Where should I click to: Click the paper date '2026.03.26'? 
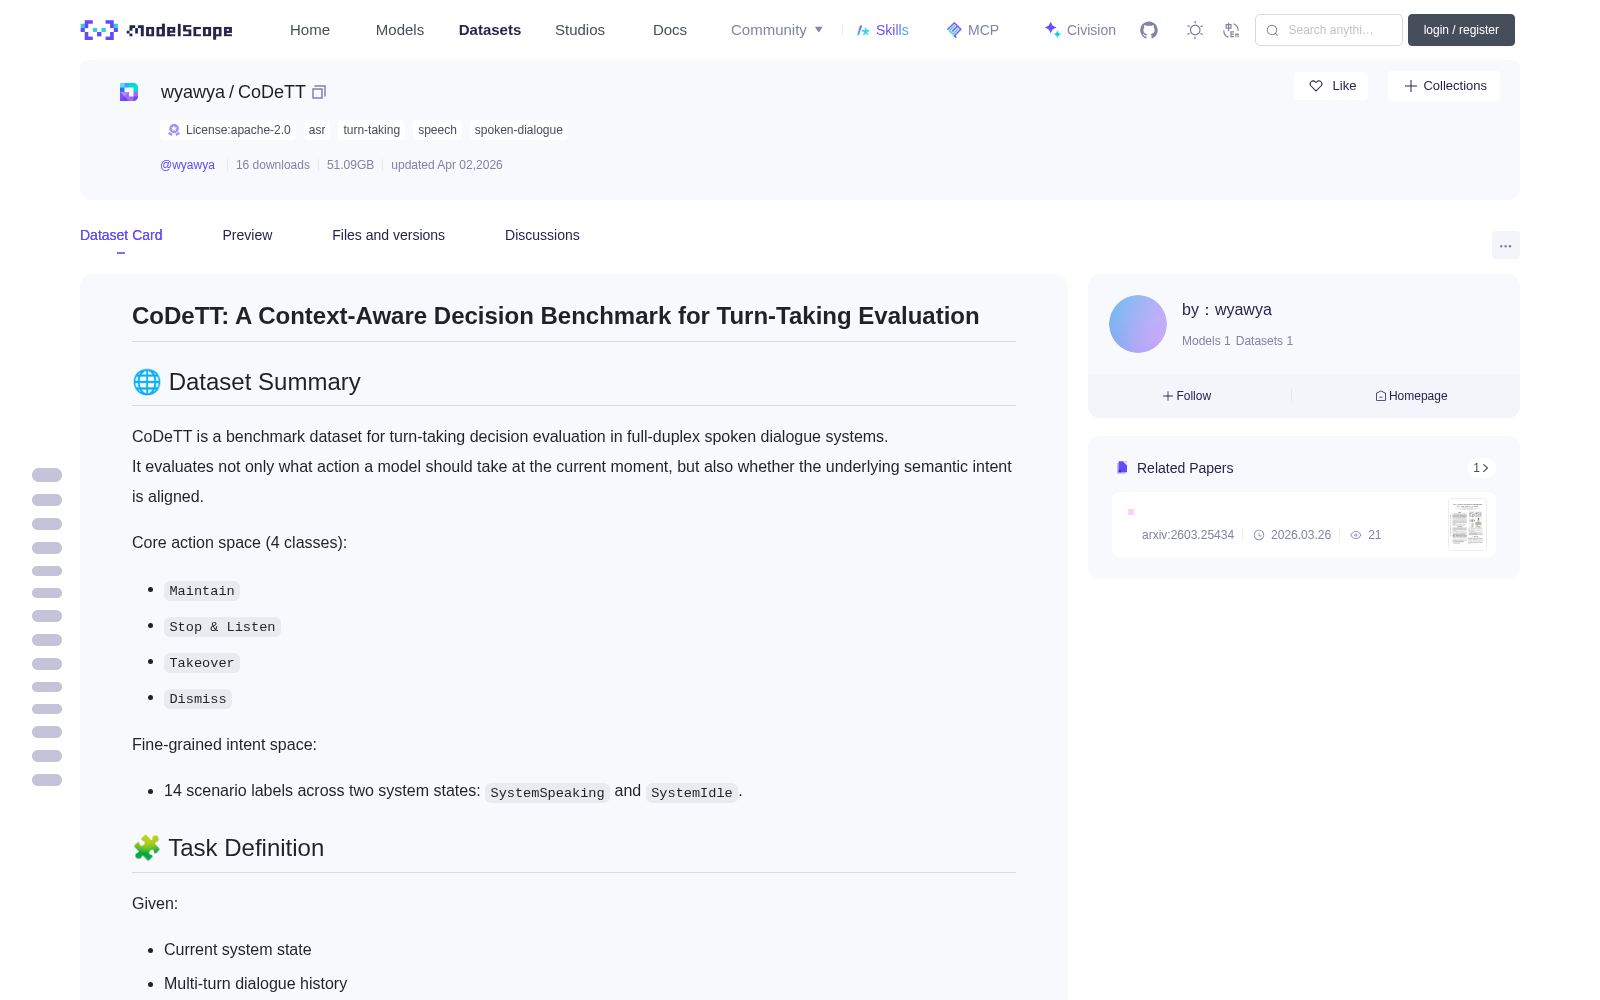(x=1301, y=535)
